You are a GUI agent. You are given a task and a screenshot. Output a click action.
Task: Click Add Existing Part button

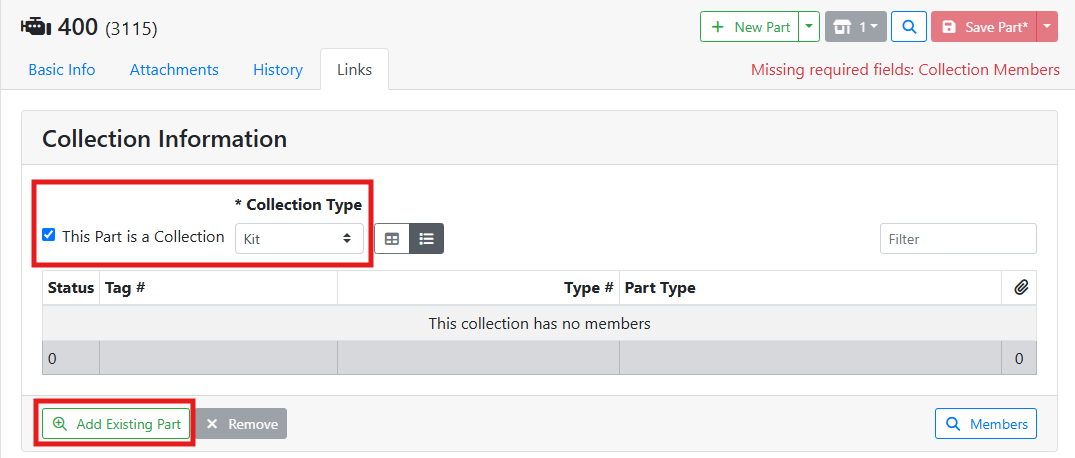click(117, 424)
